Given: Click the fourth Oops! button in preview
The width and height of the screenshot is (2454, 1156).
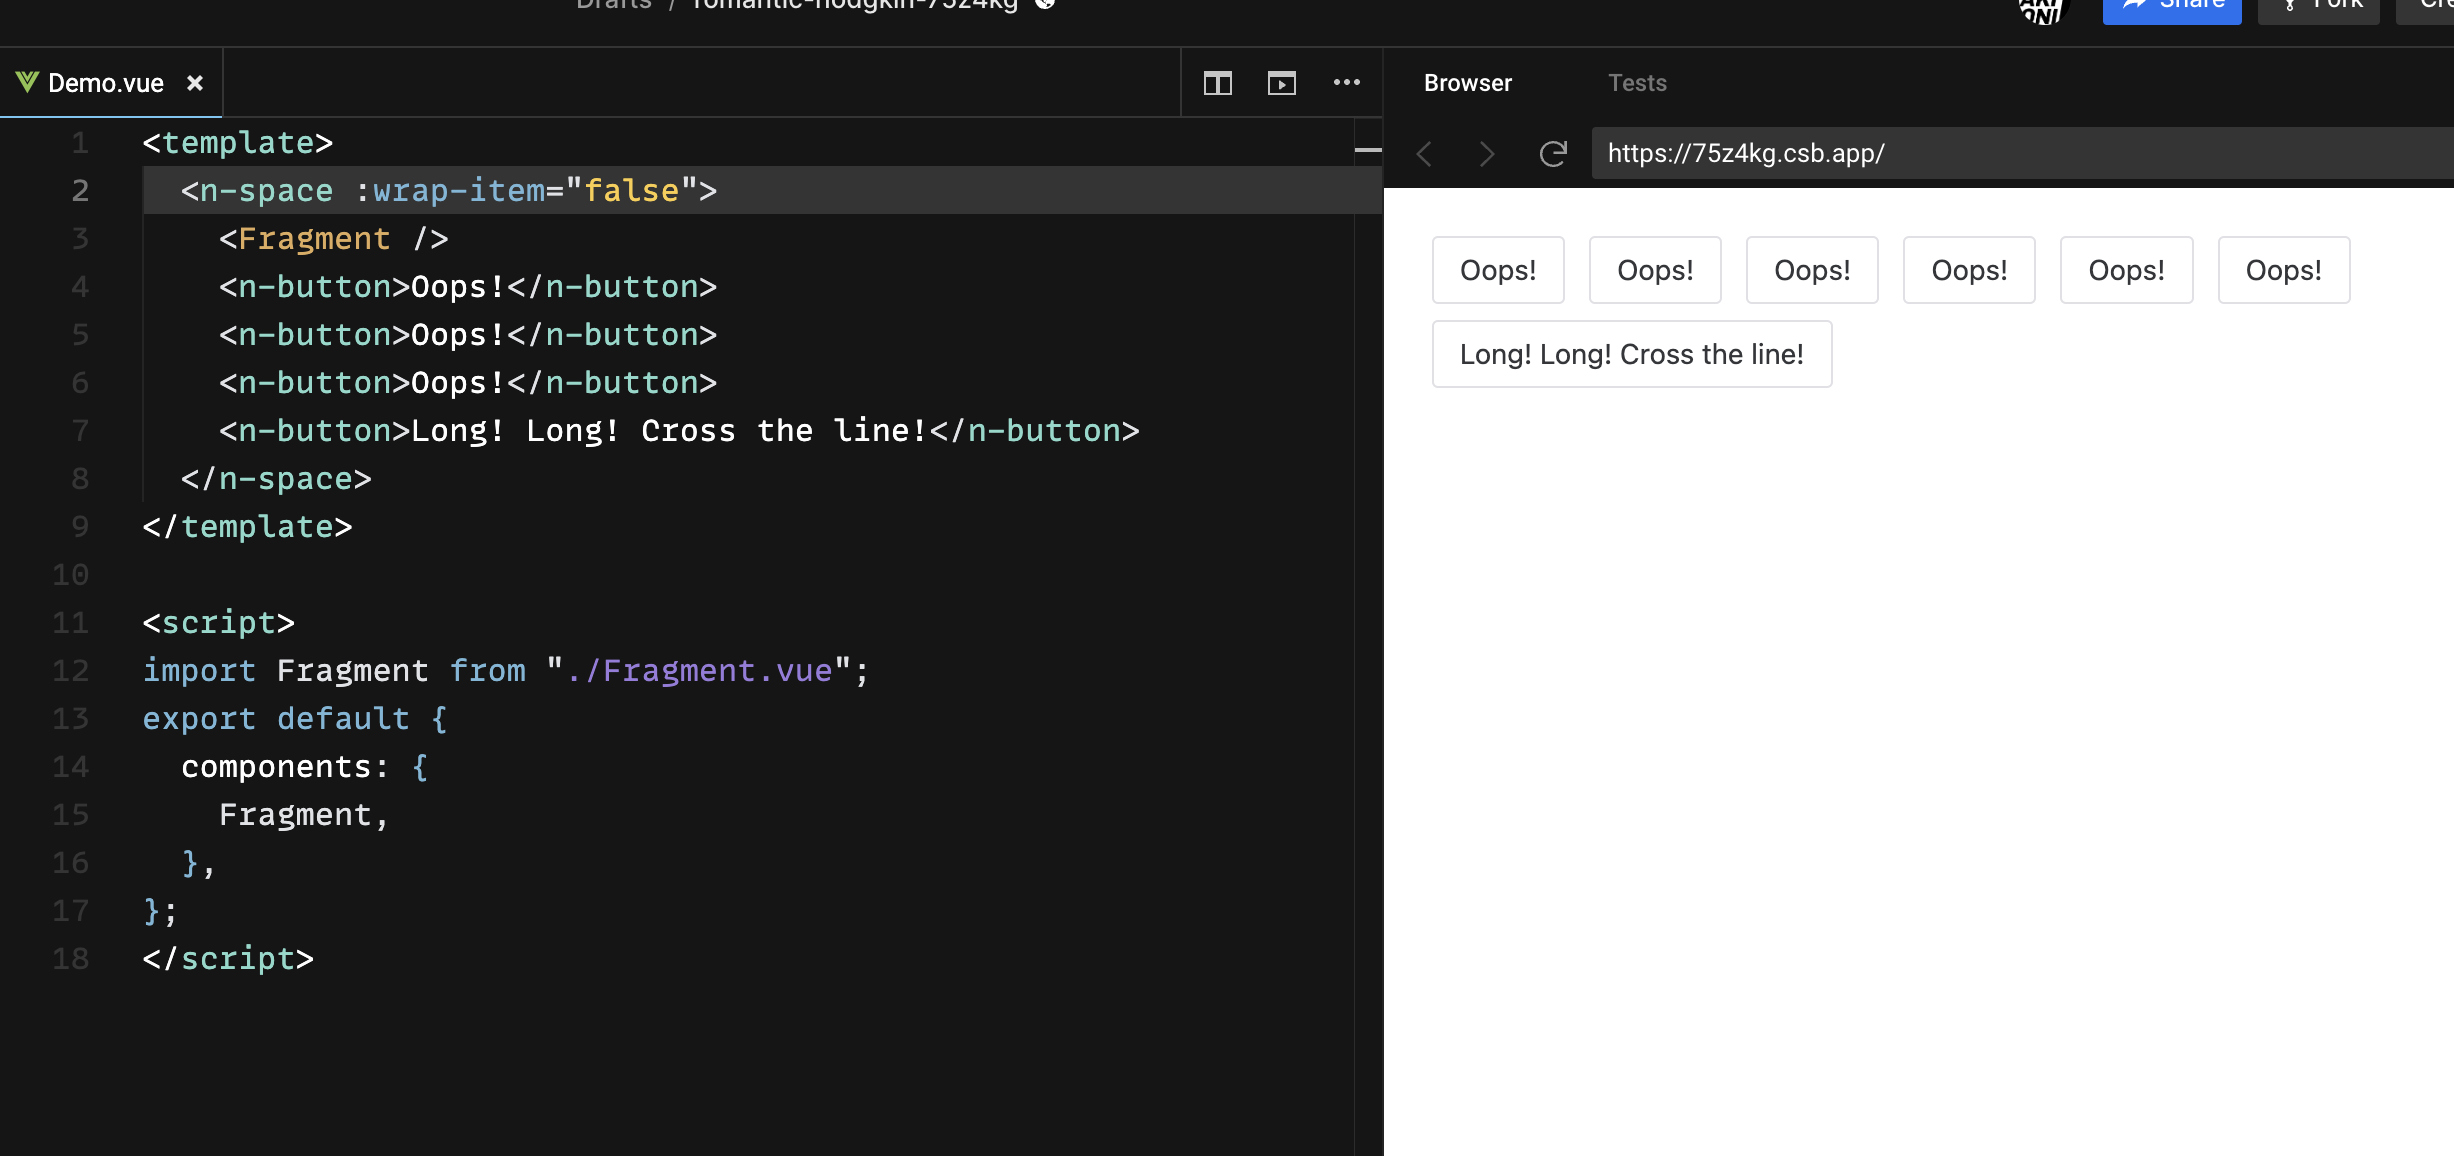Looking at the screenshot, I should 1969,270.
